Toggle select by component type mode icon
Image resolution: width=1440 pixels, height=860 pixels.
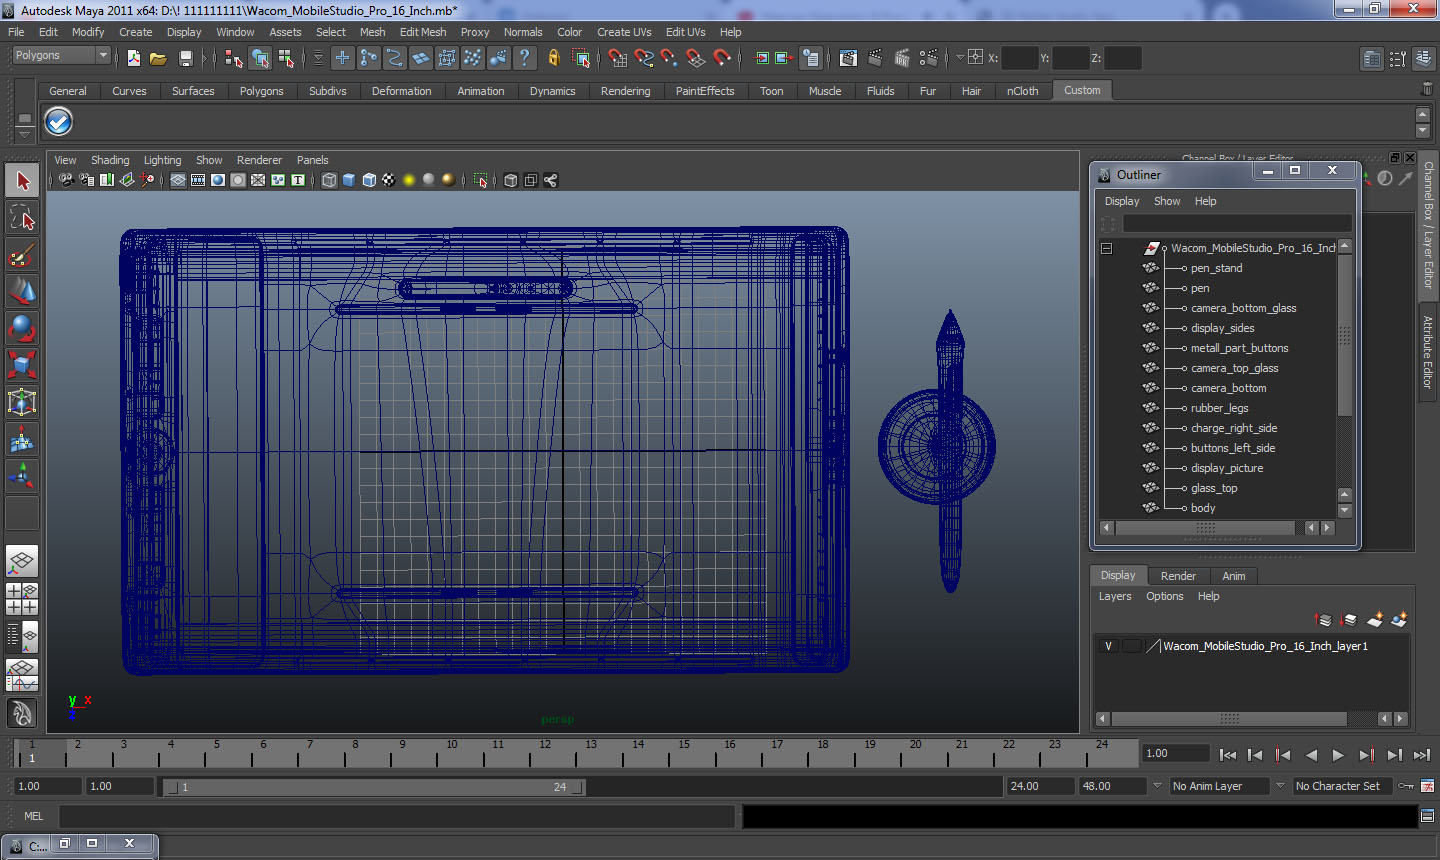(286, 58)
